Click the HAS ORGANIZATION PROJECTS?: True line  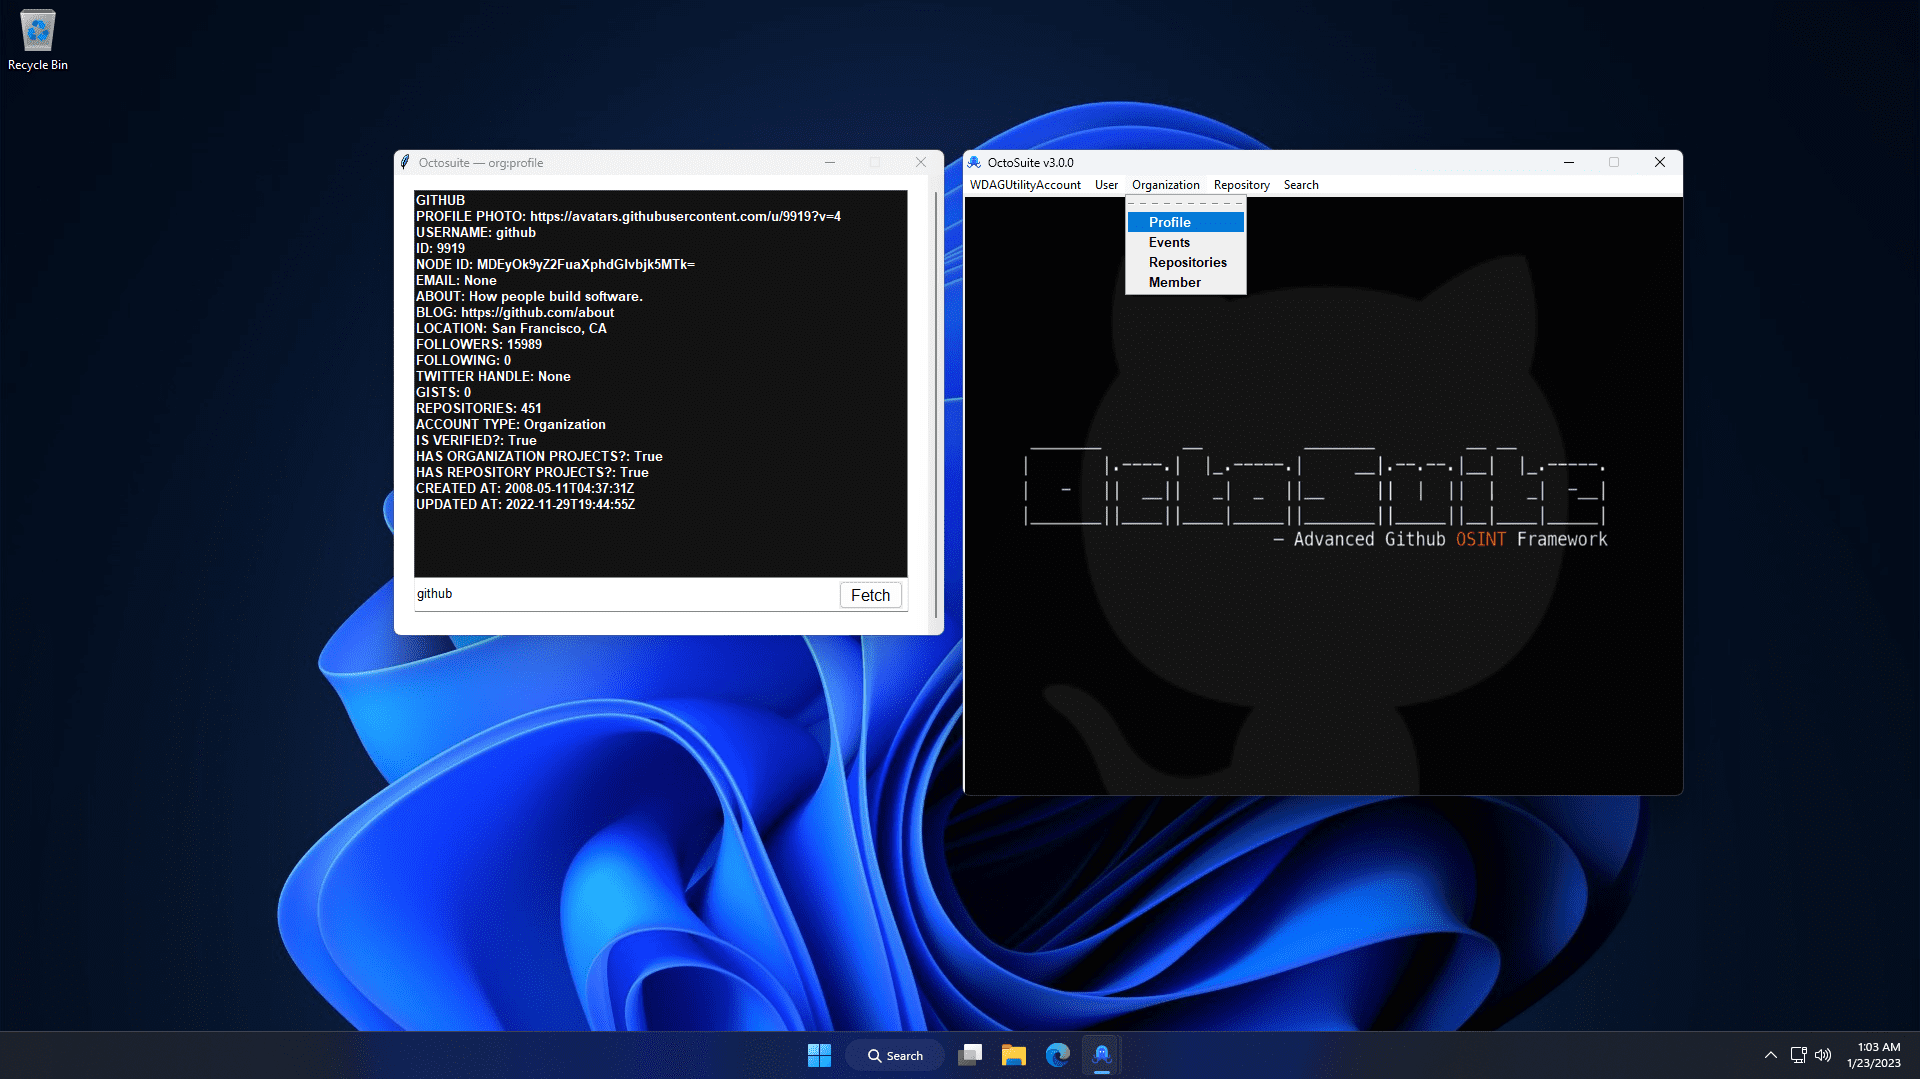539,456
